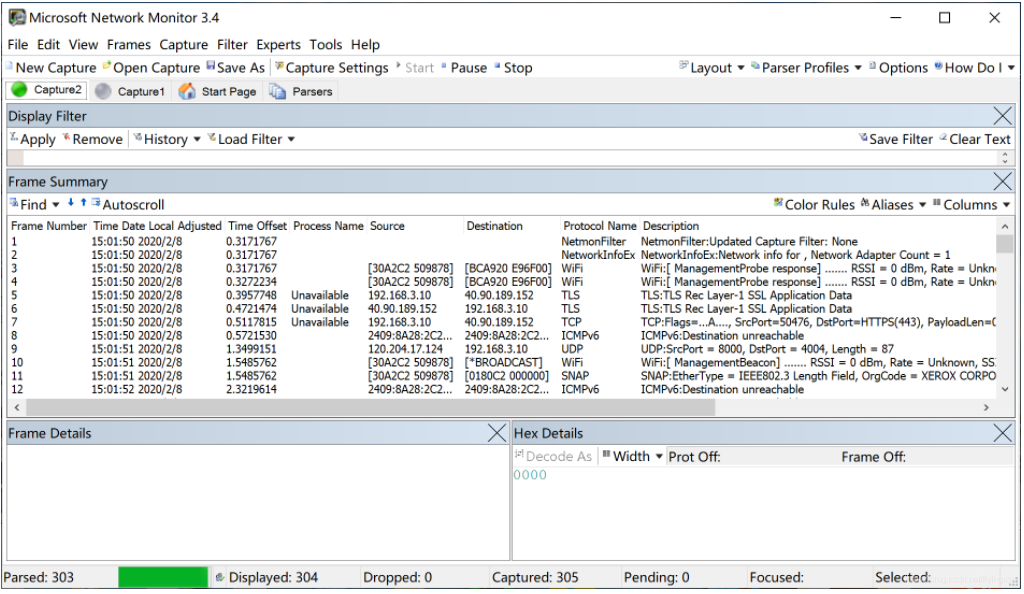Select frame 9 UDP row
Viewport: 1024px width, 594px height.
(503, 349)
